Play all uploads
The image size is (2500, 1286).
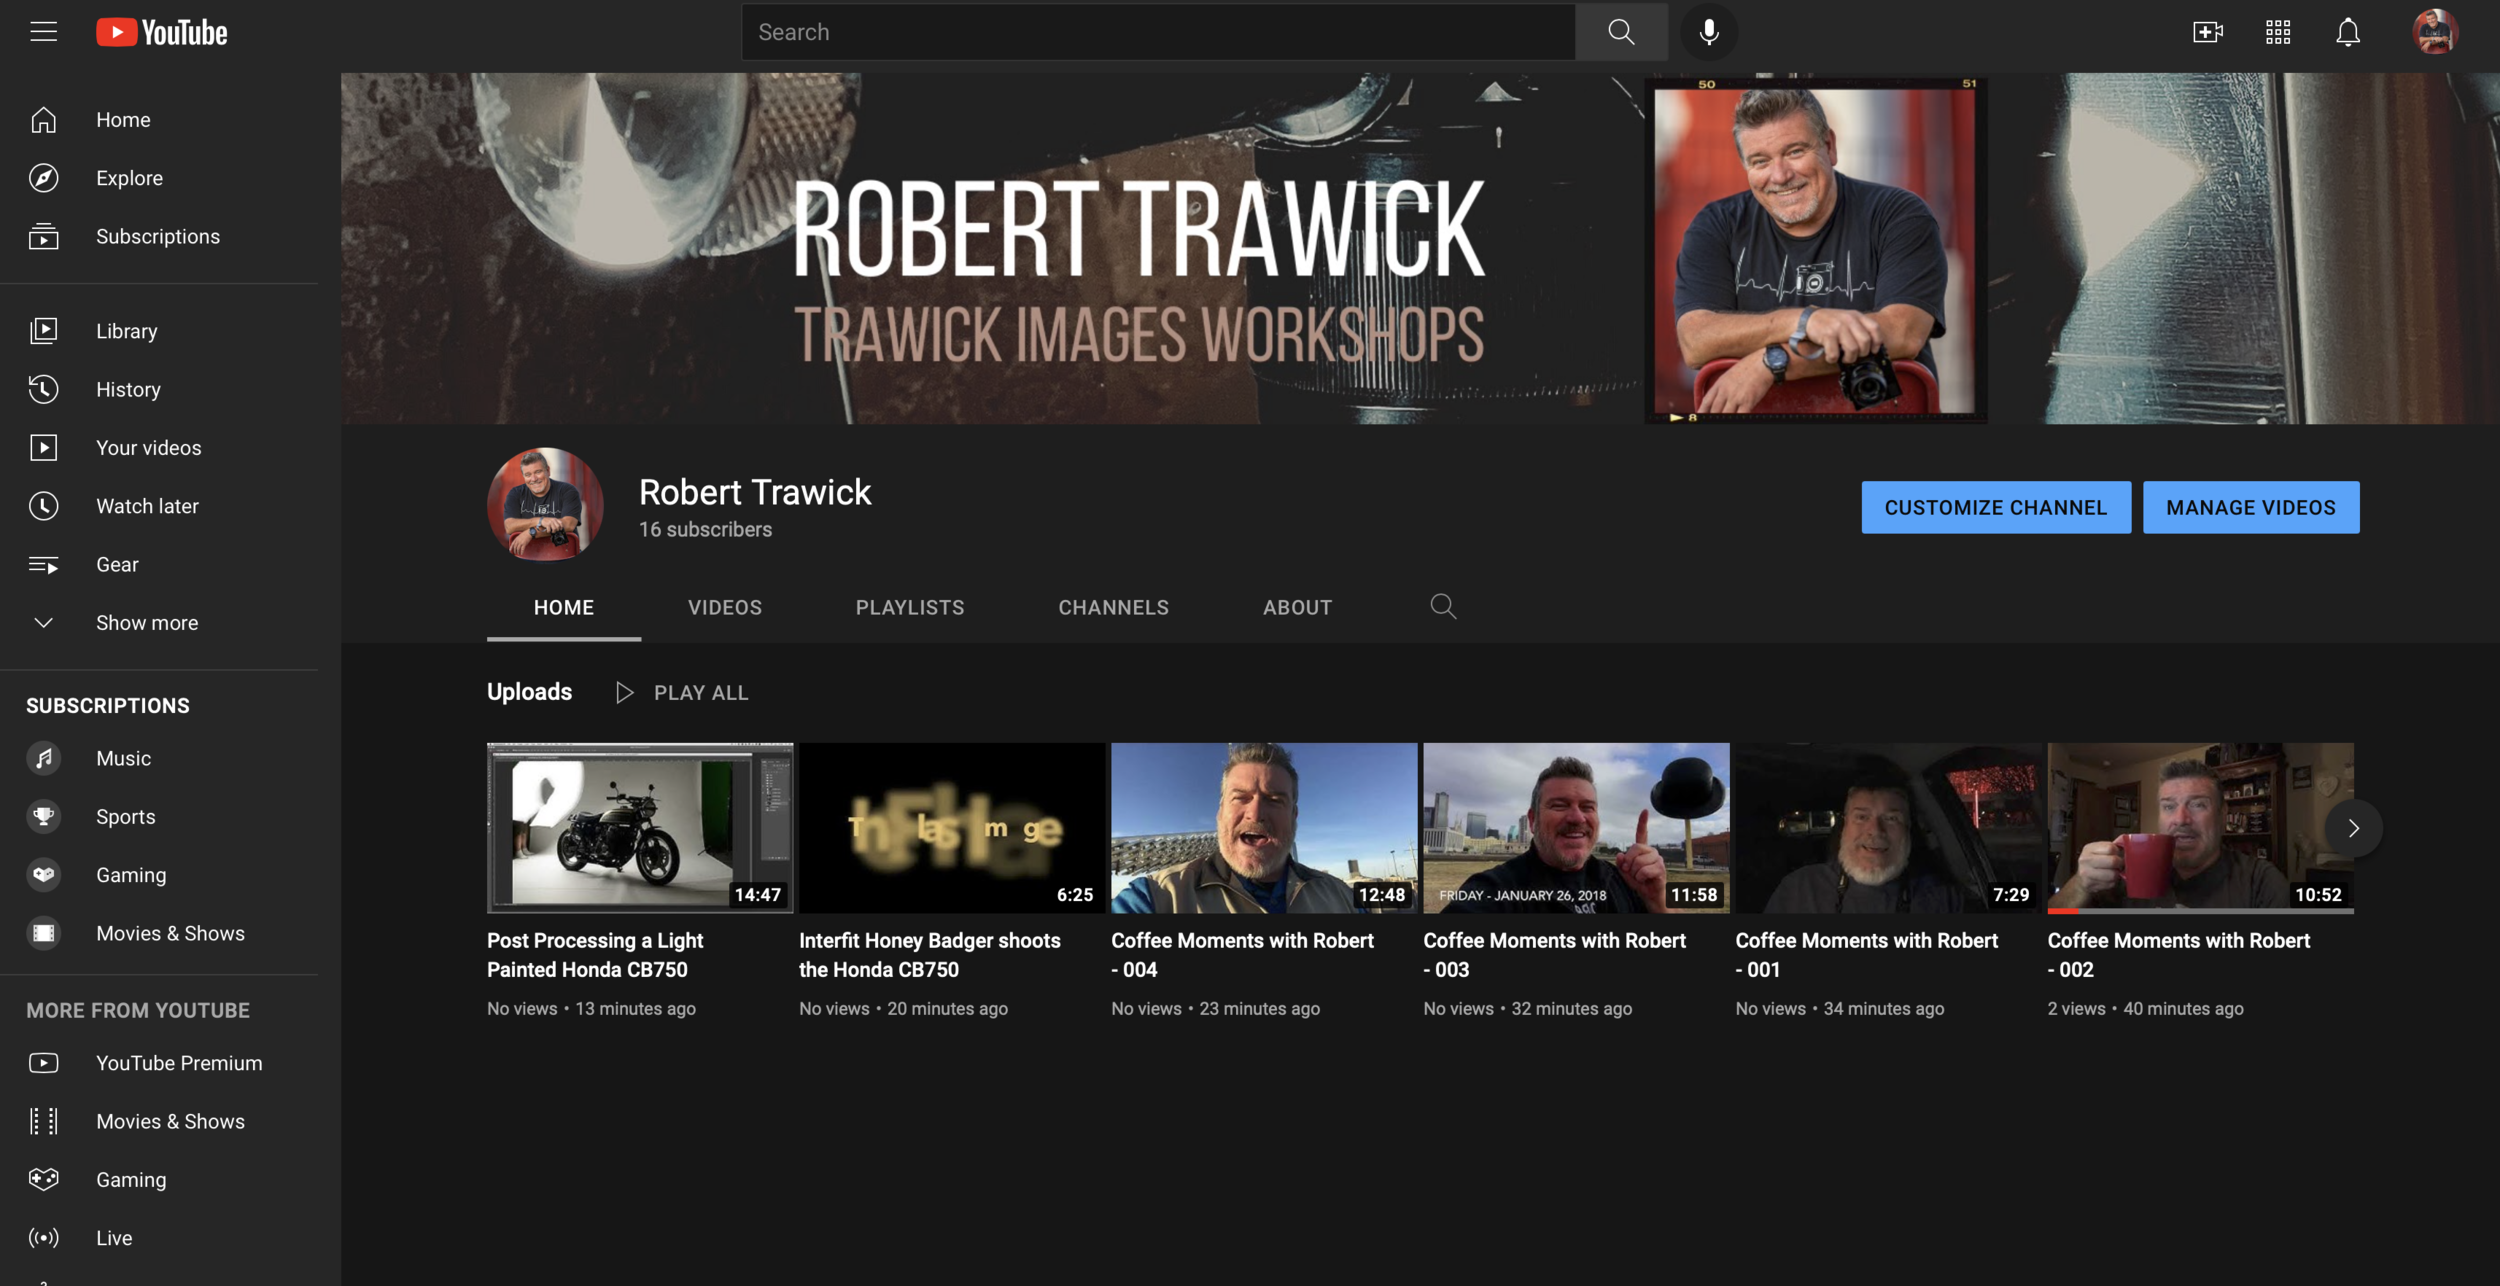pyautogui.click(x=682, y=692)
